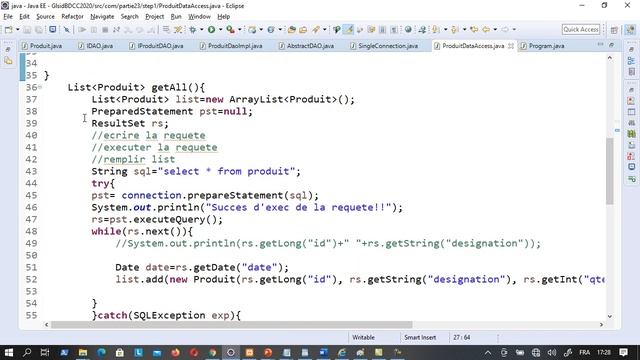Click the Save All icon
This screenshot has height=360, width=640.
[x=39, y=30]
